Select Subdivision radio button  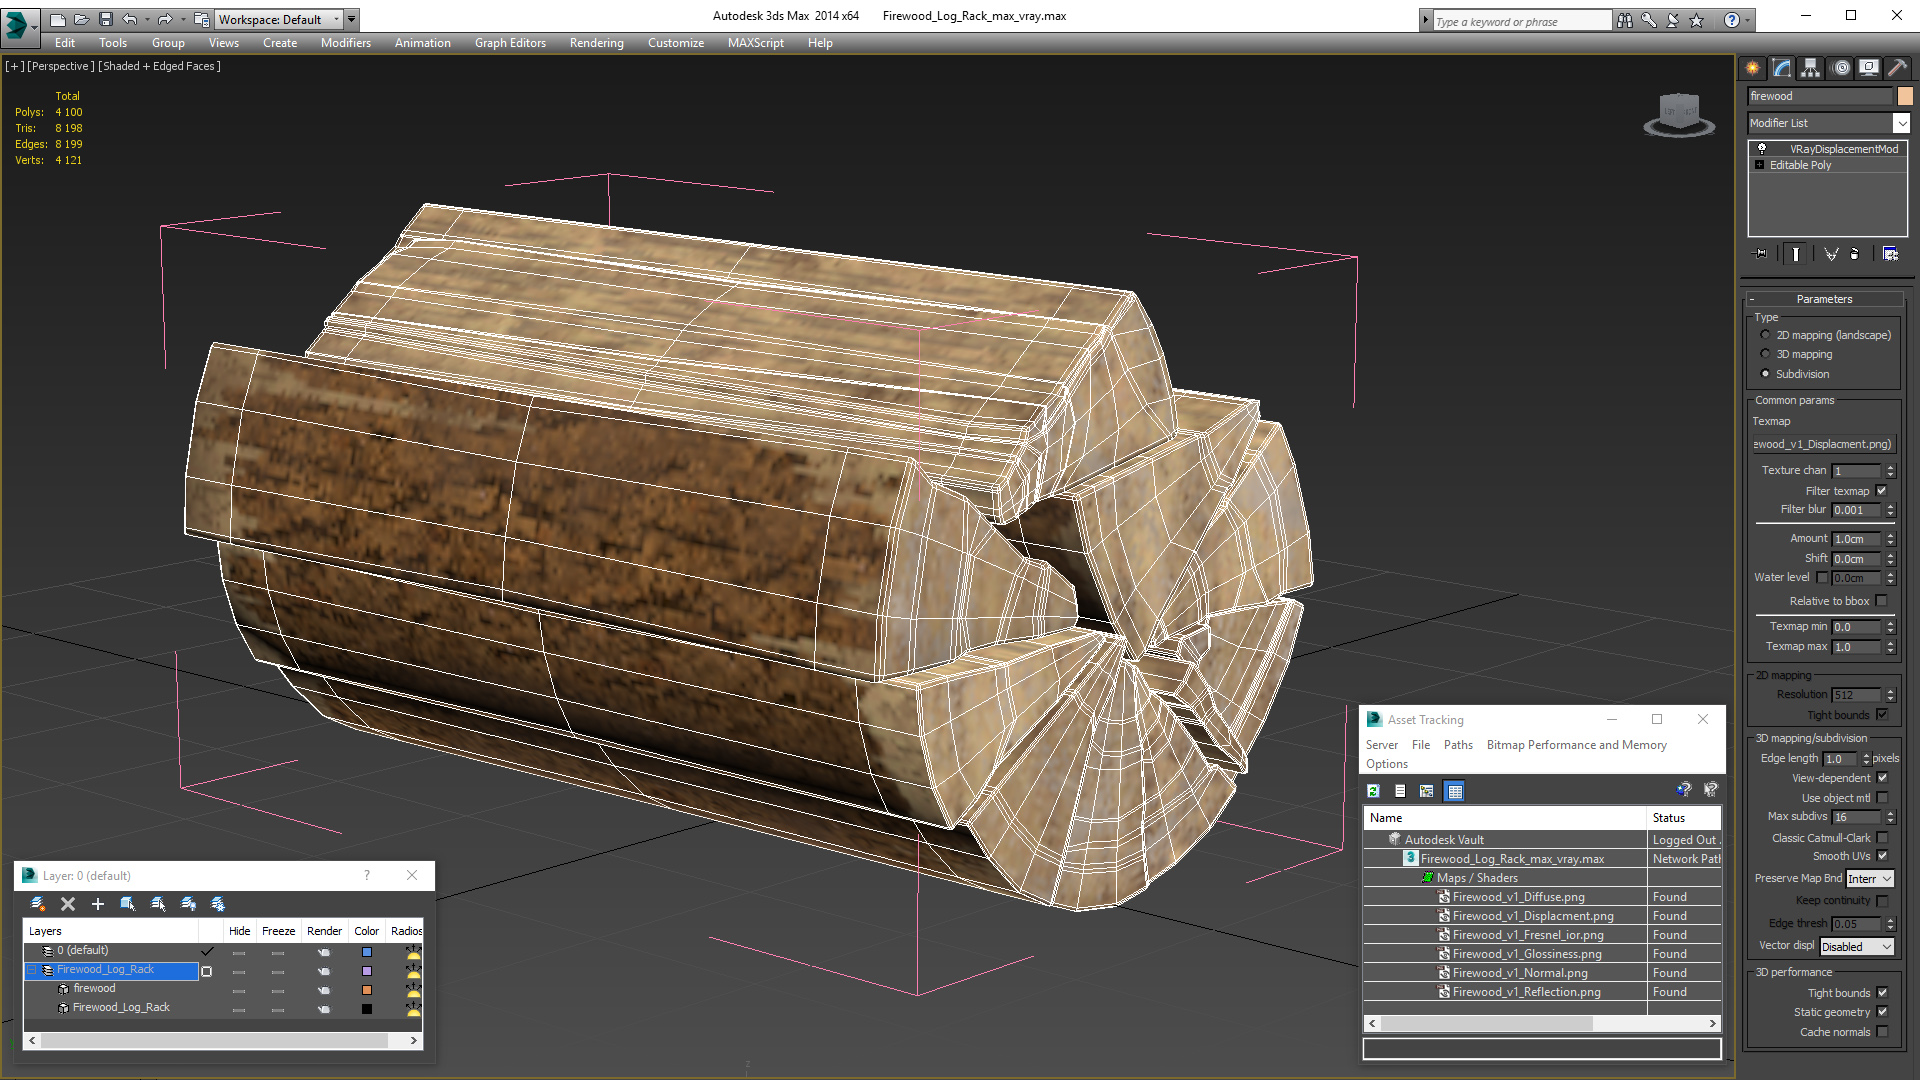(1766, 374)
